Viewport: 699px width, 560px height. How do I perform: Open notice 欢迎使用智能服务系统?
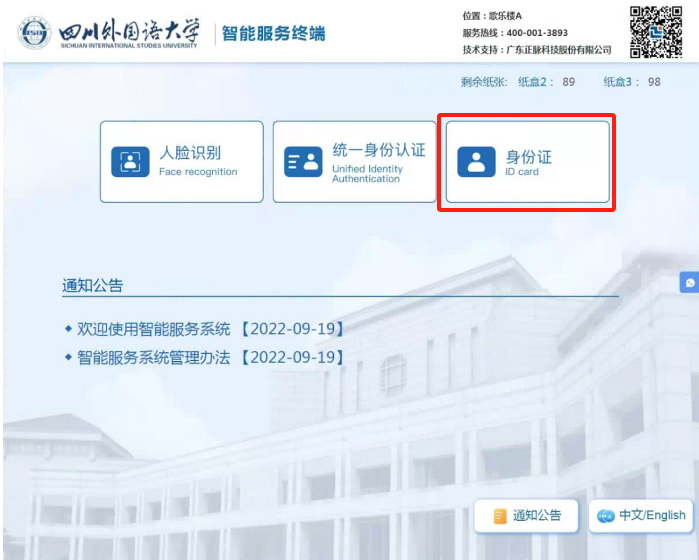click(x=154, y=328)
